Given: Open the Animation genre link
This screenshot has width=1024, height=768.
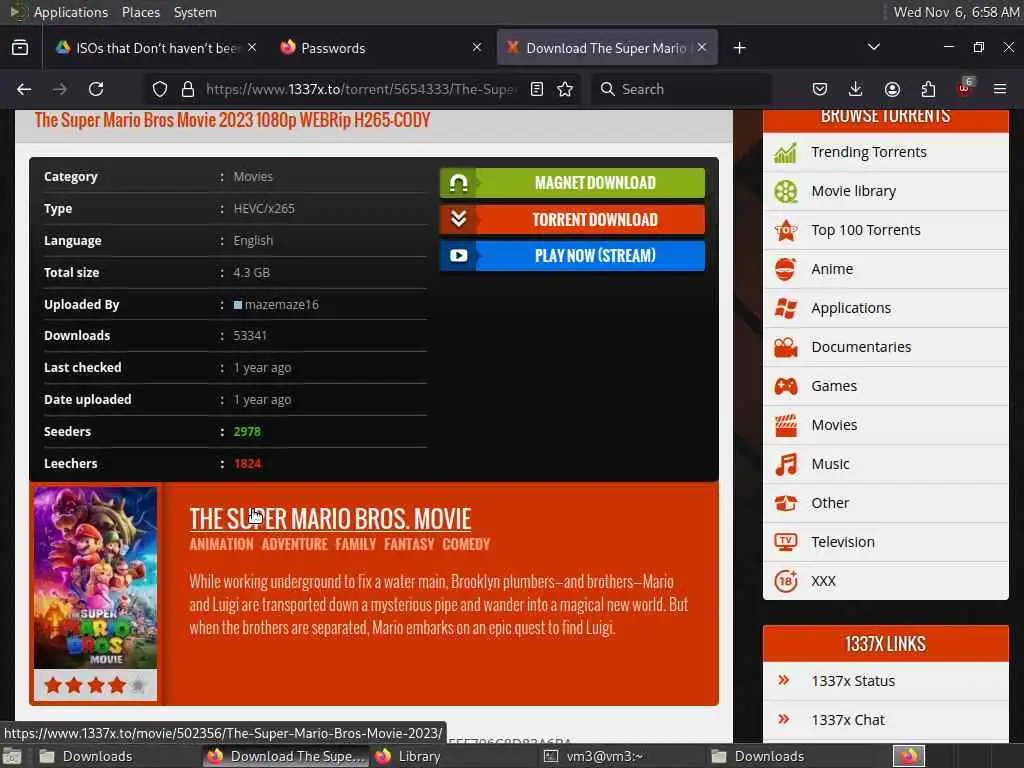Looking at the screenshot, I should 221,544.
